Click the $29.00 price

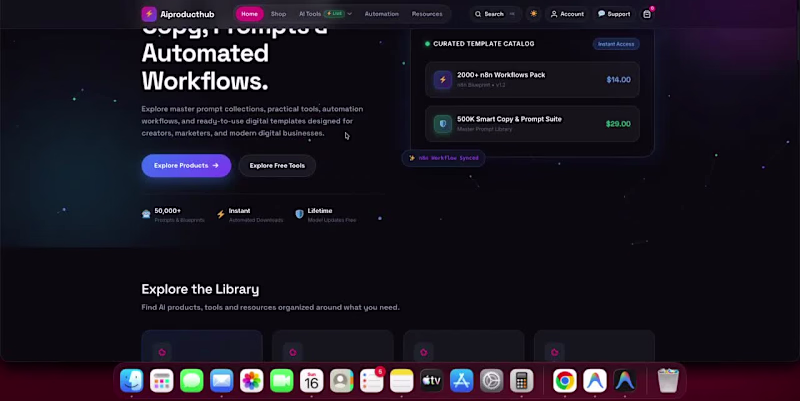(618, 123)
